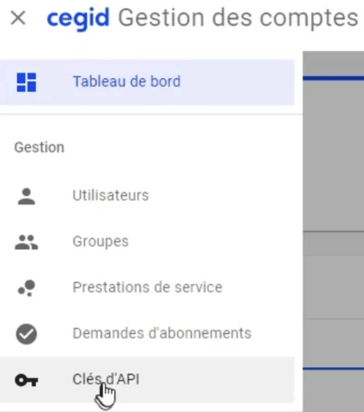364x412 pixels.
Task: Open Prestations de service
Action: pyautogui.click(x=147, y=288)
